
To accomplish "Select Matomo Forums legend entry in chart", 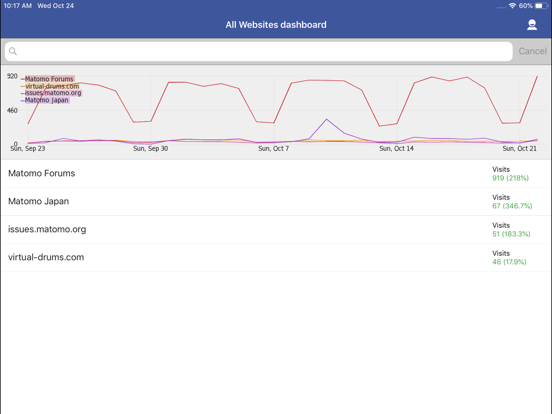I will [48, 79].
